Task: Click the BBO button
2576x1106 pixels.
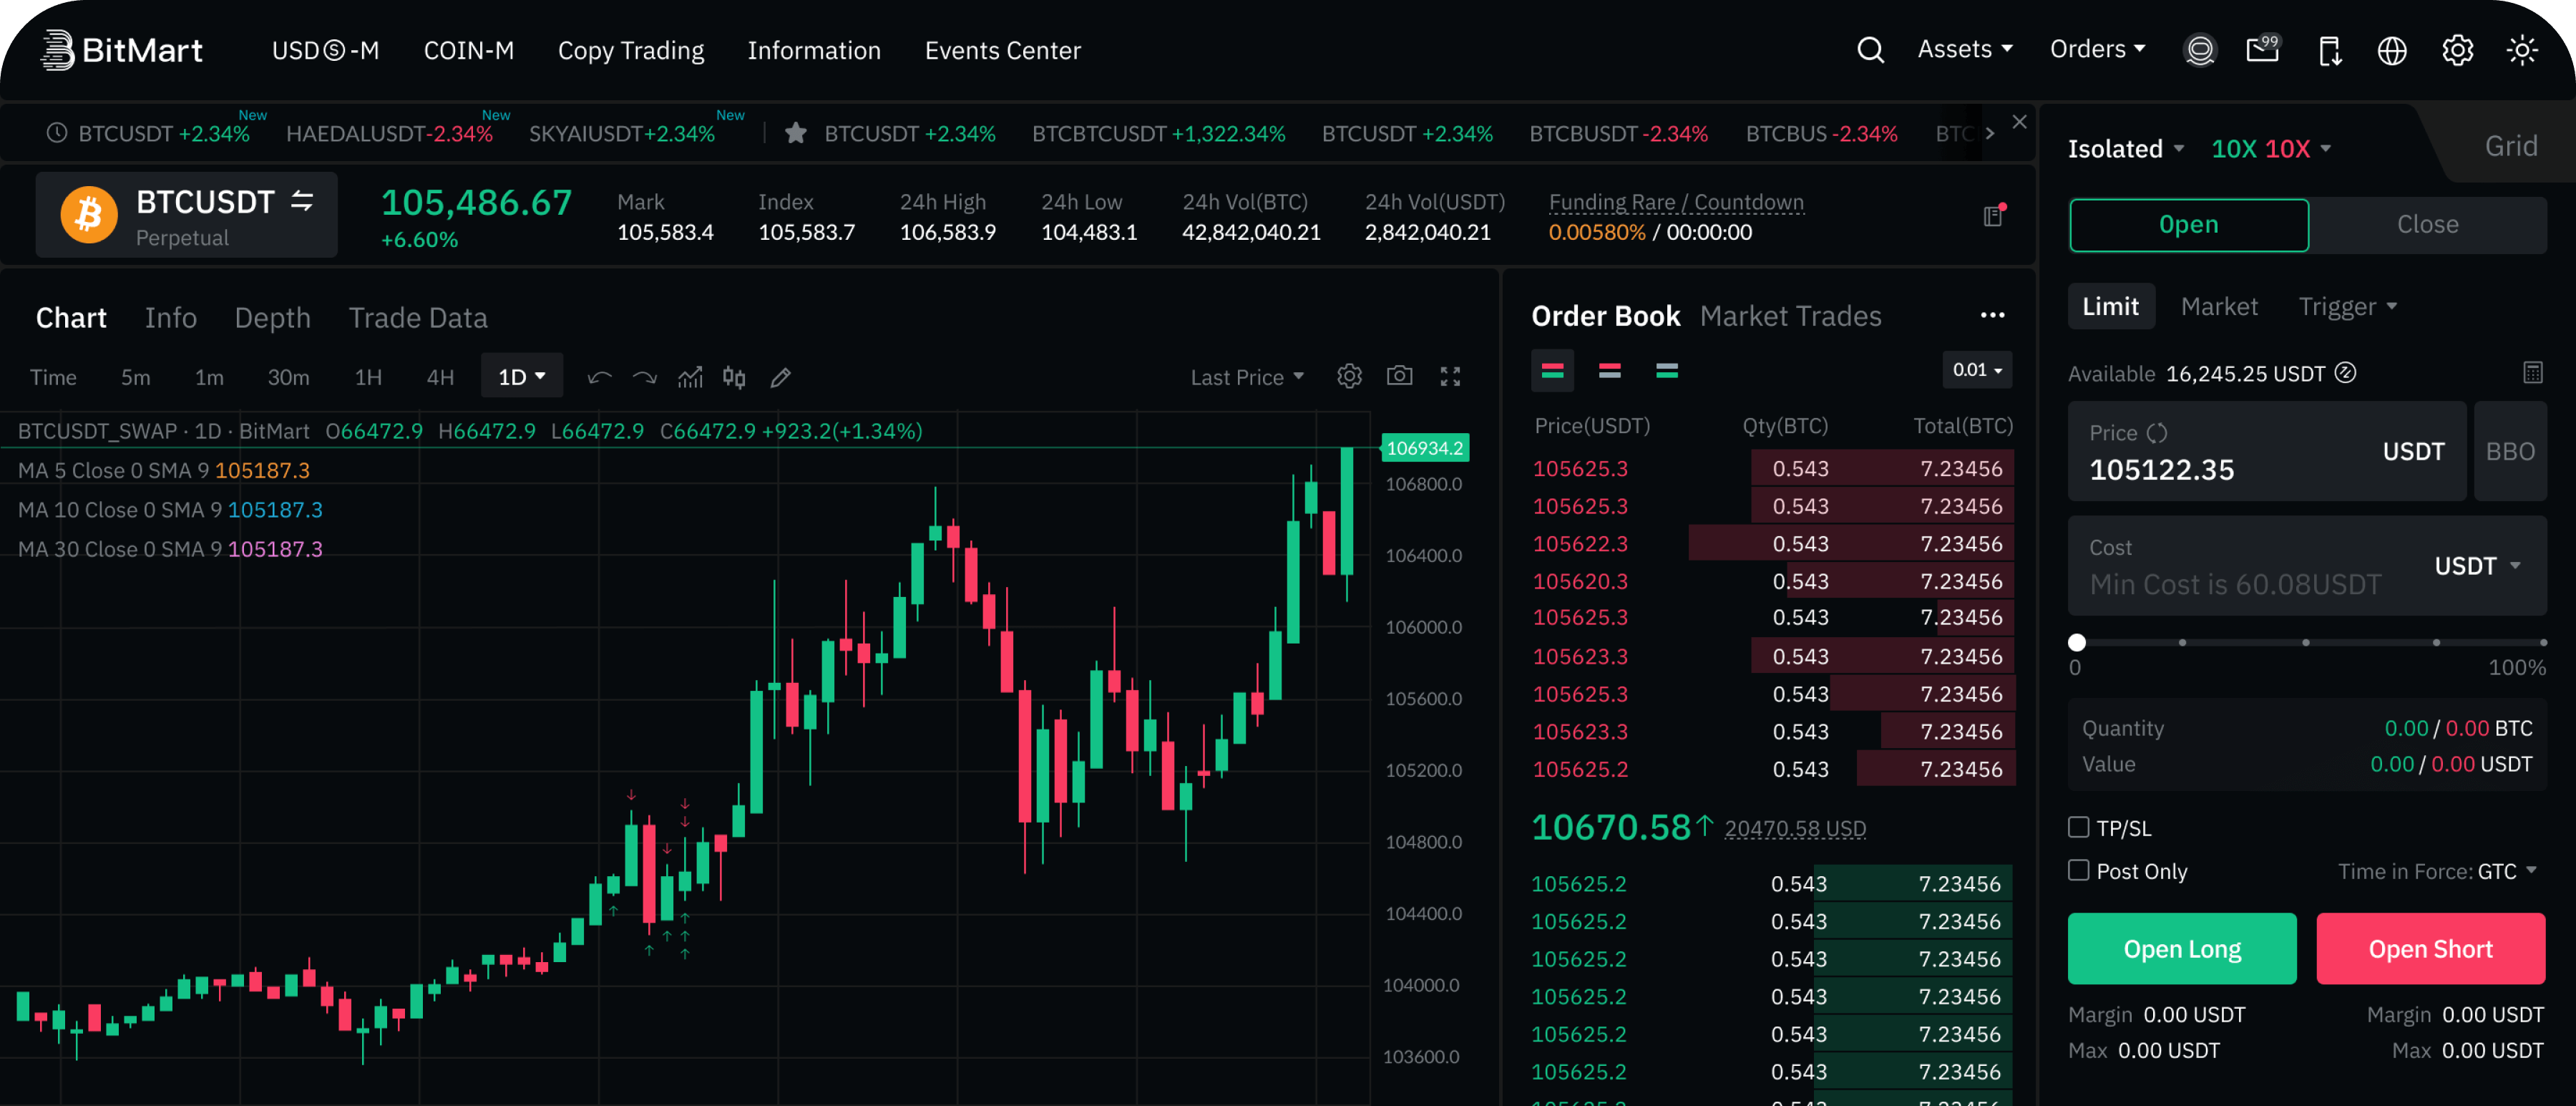Action: [x=2509, y=451]
